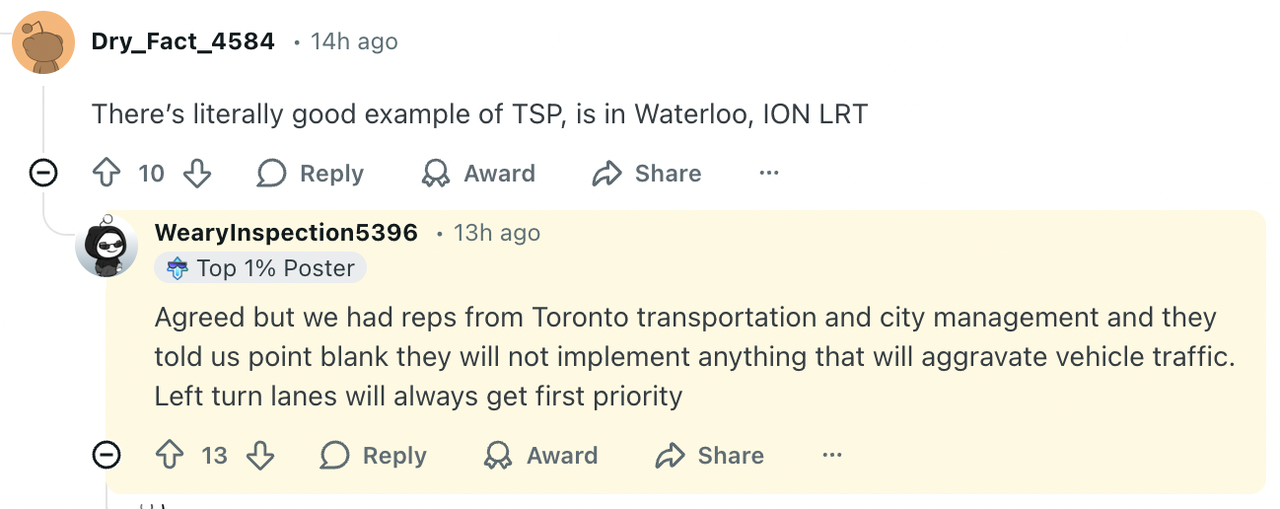The height and width of the screenshot is (509, 1280).
Task: Give award to Dry_Fact_4584's comment
Action: click(x=478, y=174)
